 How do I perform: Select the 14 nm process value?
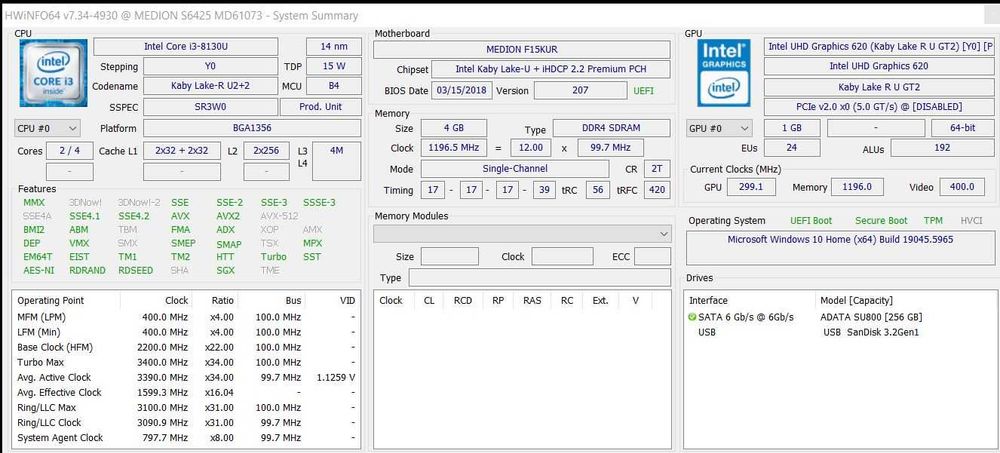[x=334, y=47]
